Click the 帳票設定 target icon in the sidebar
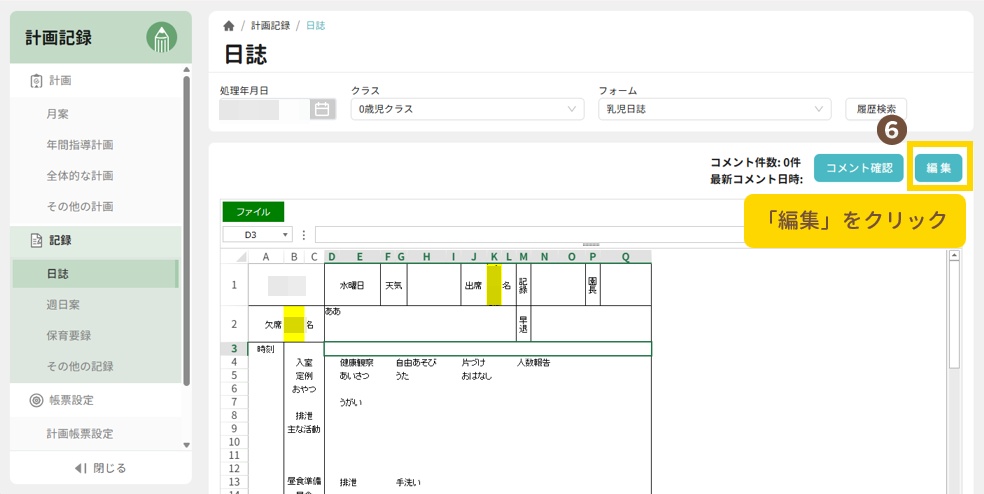 tap(36, 400)
